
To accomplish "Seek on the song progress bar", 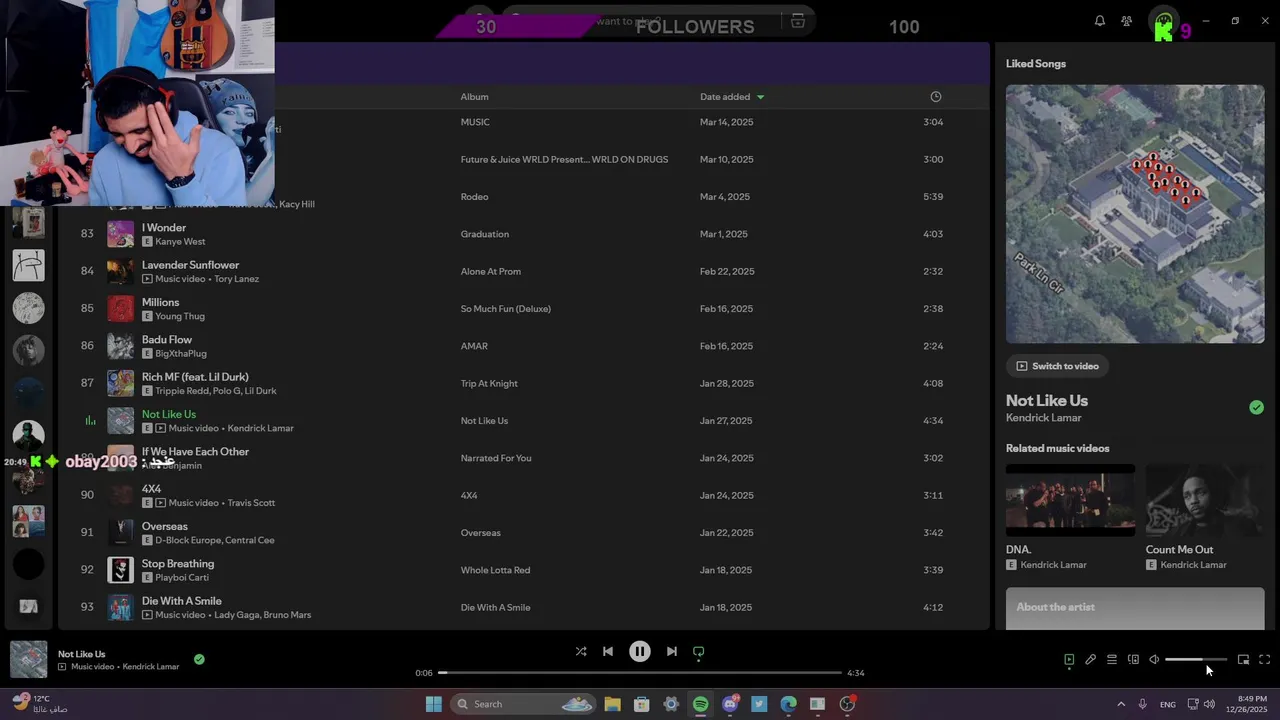I will pos(640,673).
